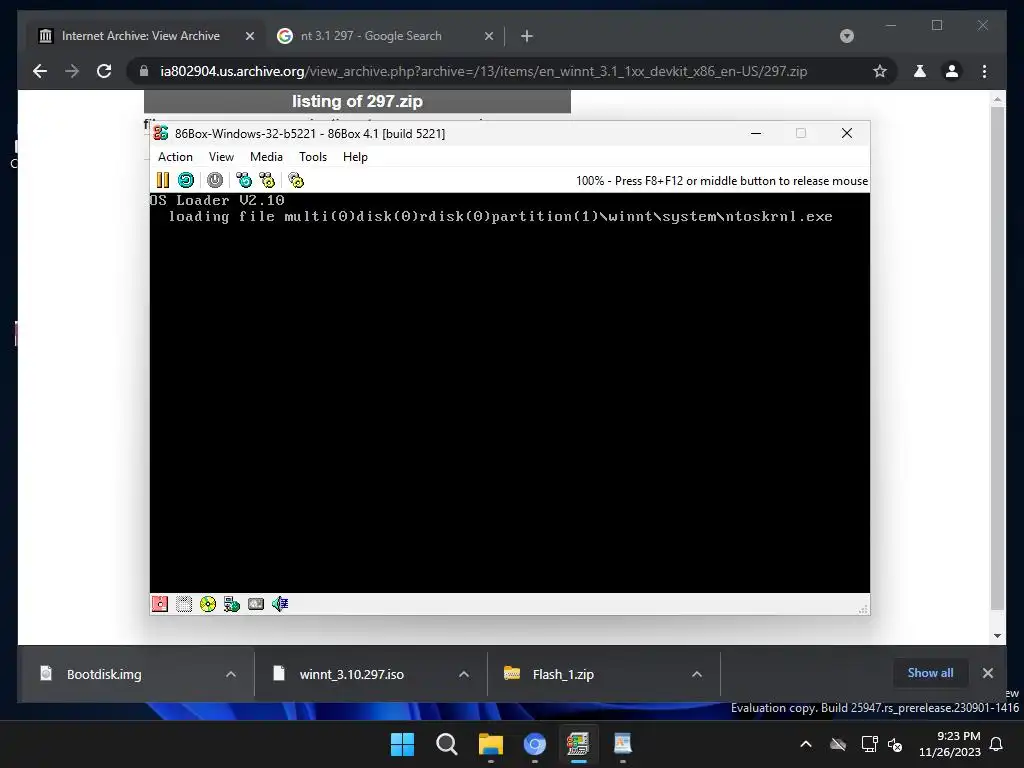Open Chrome experiments flask icon

click(920, 71)
